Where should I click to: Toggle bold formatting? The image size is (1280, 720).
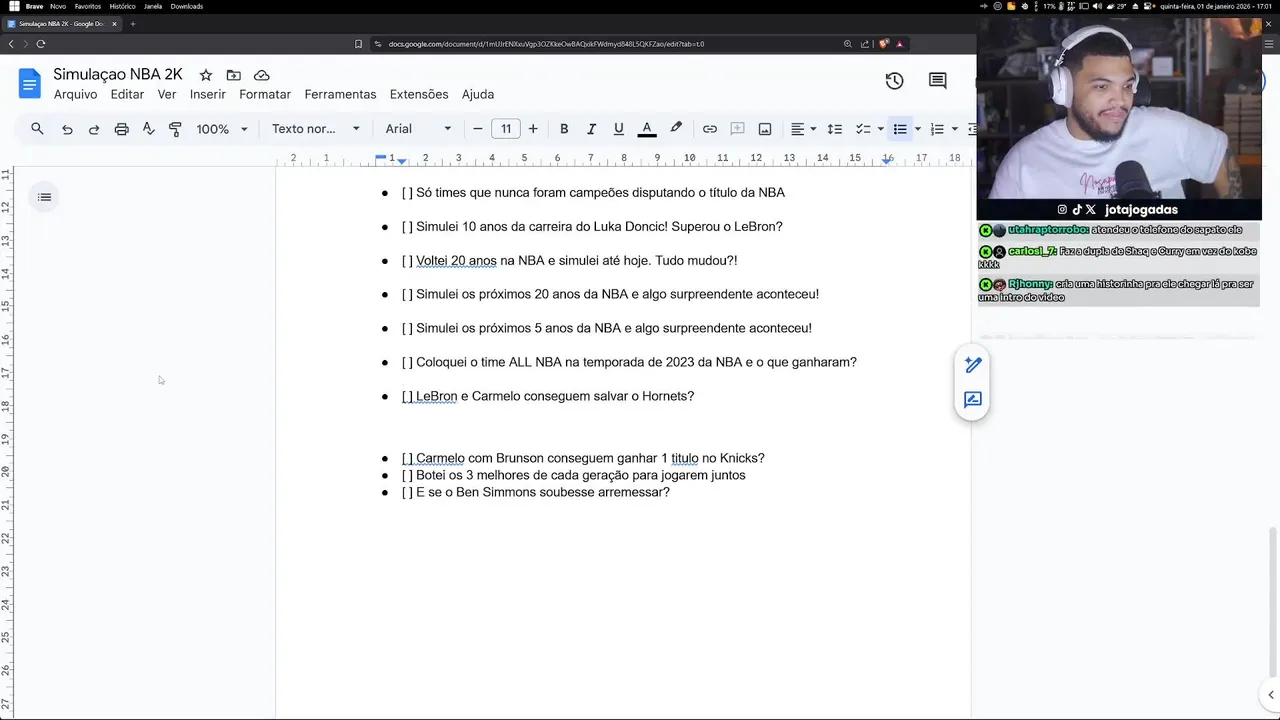point(564,129)
